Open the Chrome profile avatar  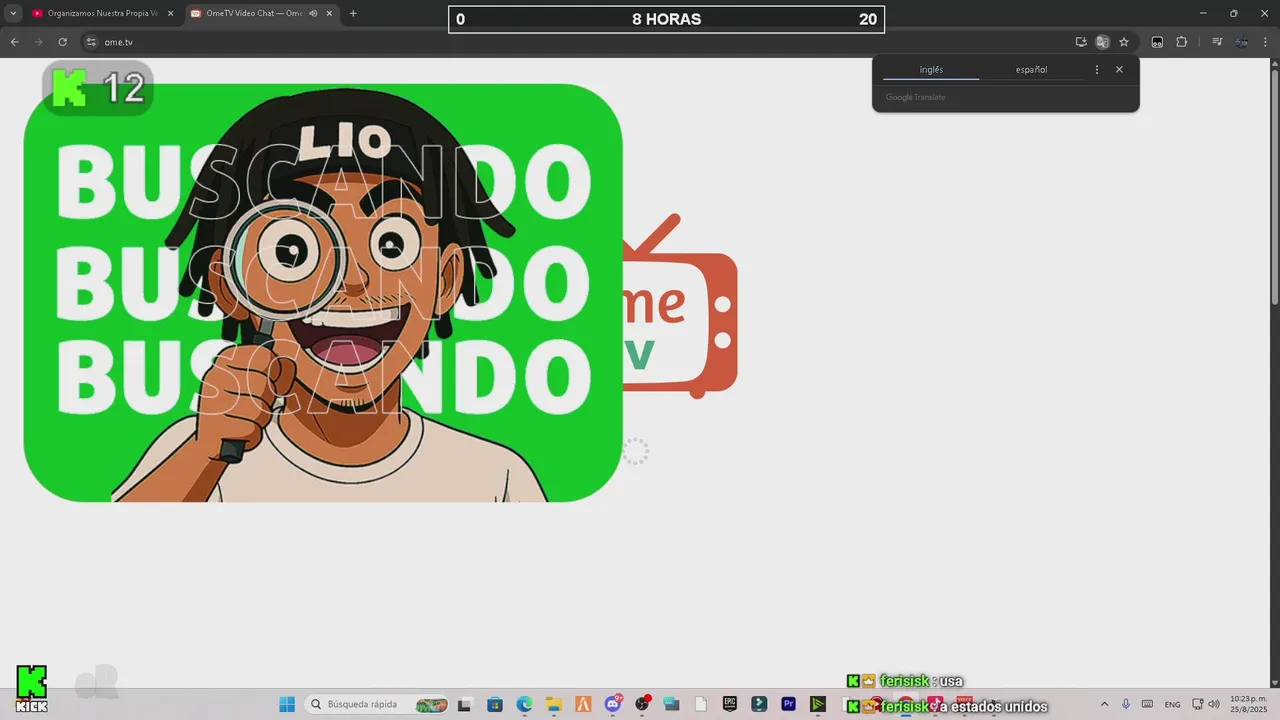pos(1241,42)
